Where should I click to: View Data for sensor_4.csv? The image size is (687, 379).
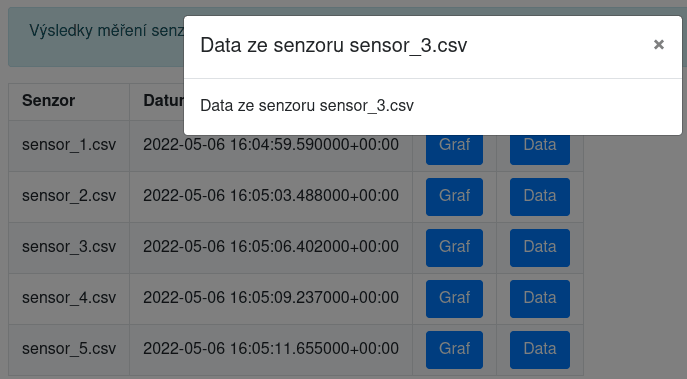pyautogui.click(x=540, y=299)
